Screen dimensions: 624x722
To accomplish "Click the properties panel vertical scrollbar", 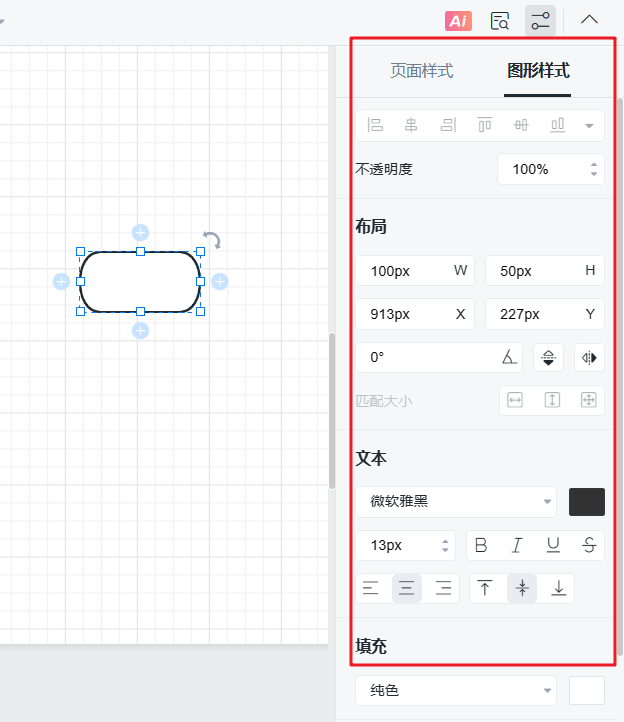I will coord(620,377).
